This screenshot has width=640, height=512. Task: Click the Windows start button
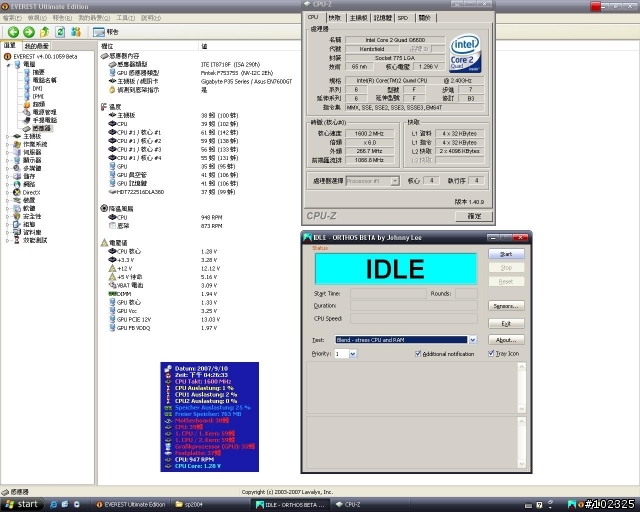(21, 504)
